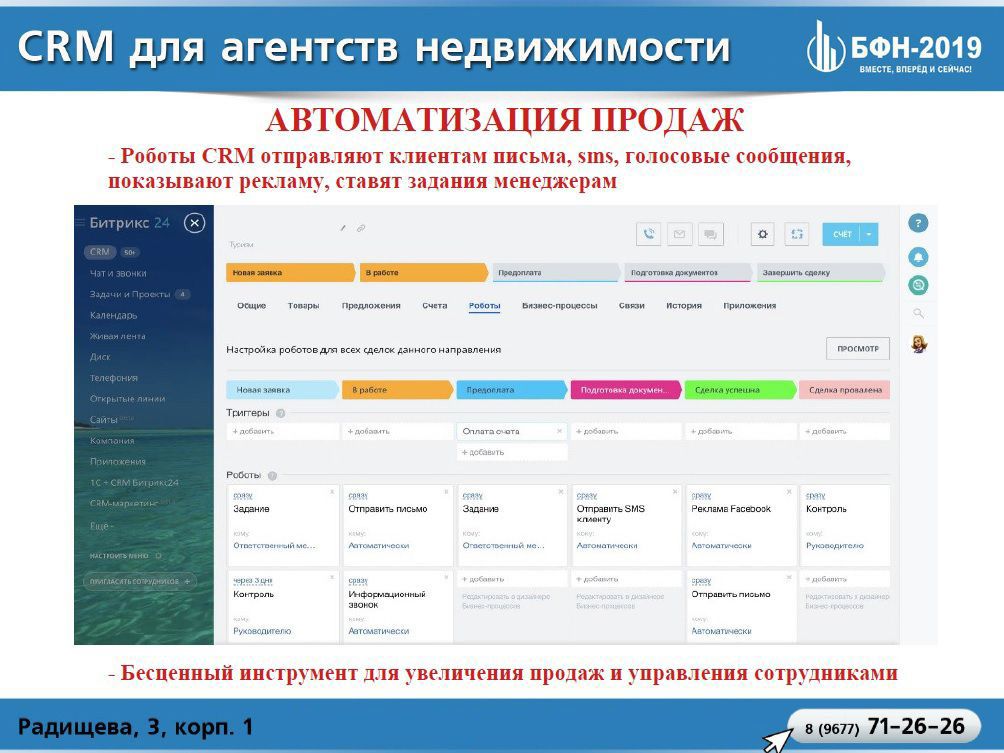This screenshot has width=1004, height=753.
Task: Click help icon next to Роботы heading
Action: (x=272, y=476)
